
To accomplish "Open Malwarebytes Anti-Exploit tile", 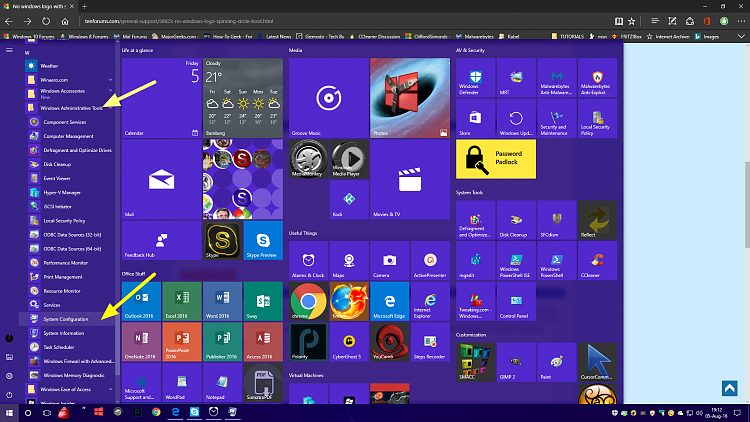I will (597, 78).
